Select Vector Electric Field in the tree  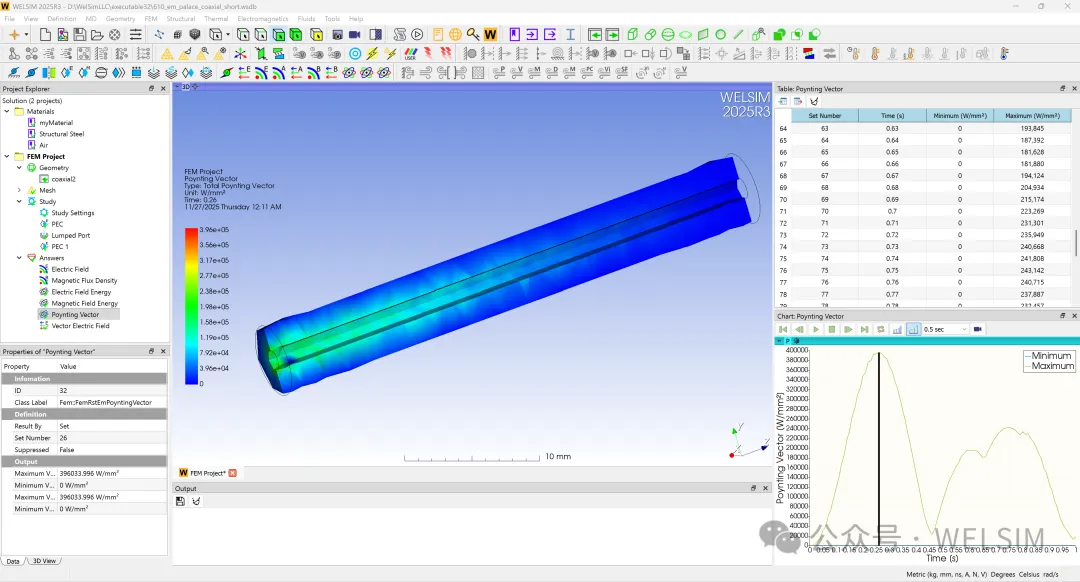(x=80, y=326)
